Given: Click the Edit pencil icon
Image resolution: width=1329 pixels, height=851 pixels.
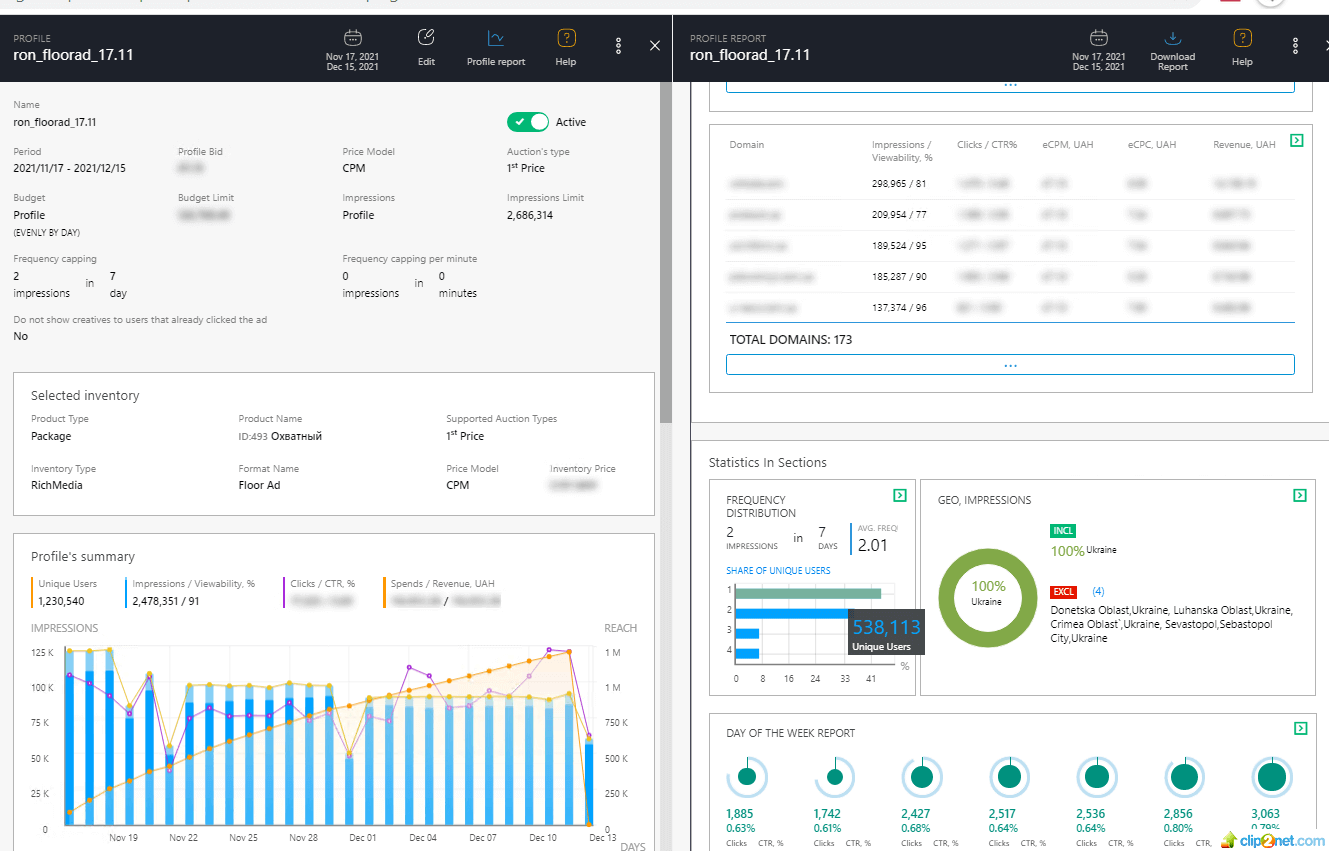Looking at the screenshot, I should [x=426, y=39].
